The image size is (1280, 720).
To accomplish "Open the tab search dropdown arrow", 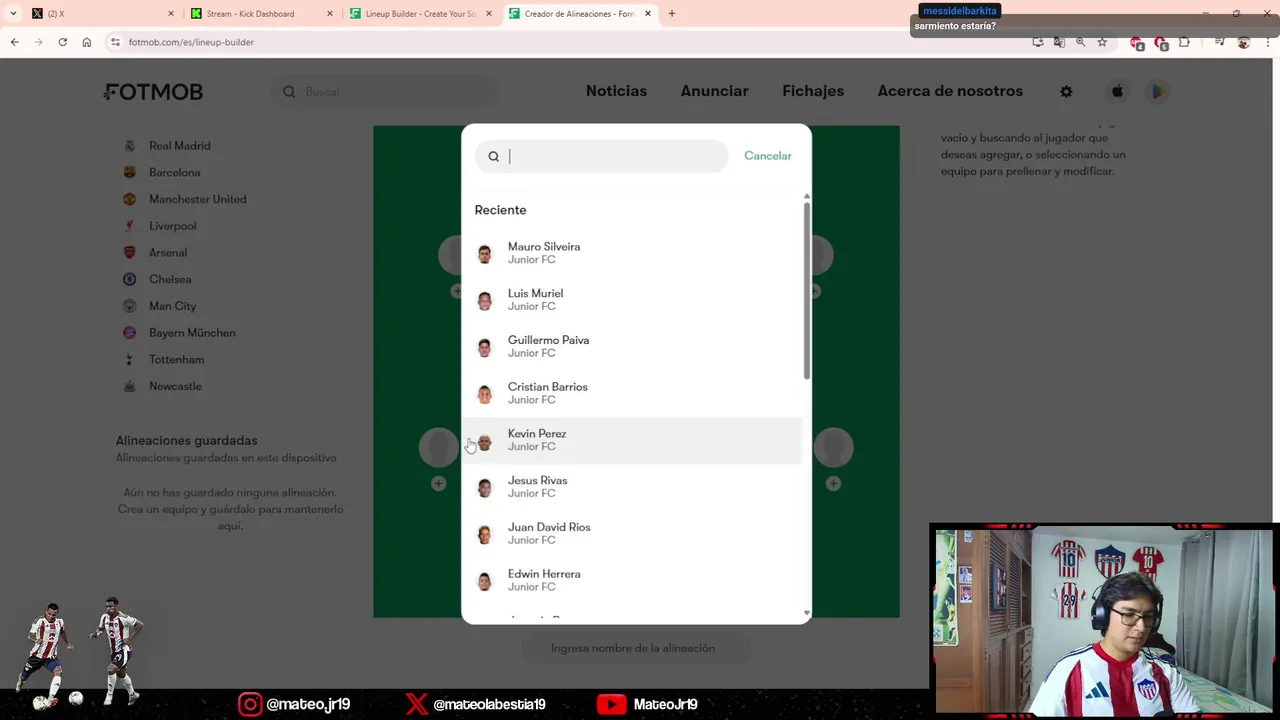I will tap(12, 14).
